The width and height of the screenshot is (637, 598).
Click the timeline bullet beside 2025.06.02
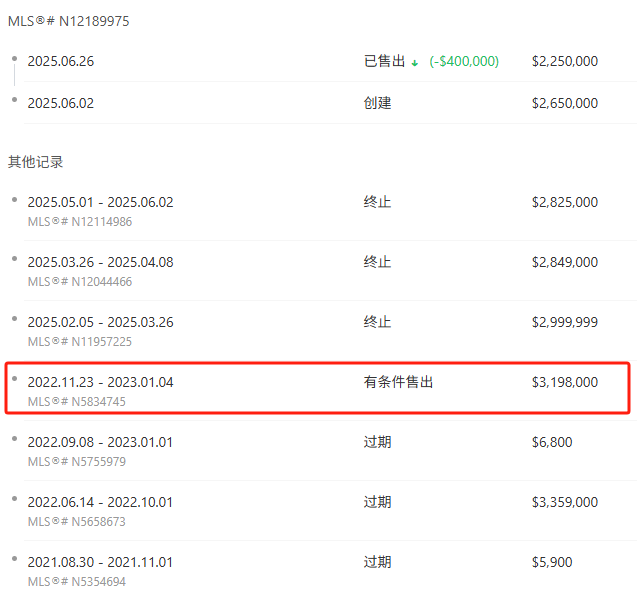pos(14,99)
